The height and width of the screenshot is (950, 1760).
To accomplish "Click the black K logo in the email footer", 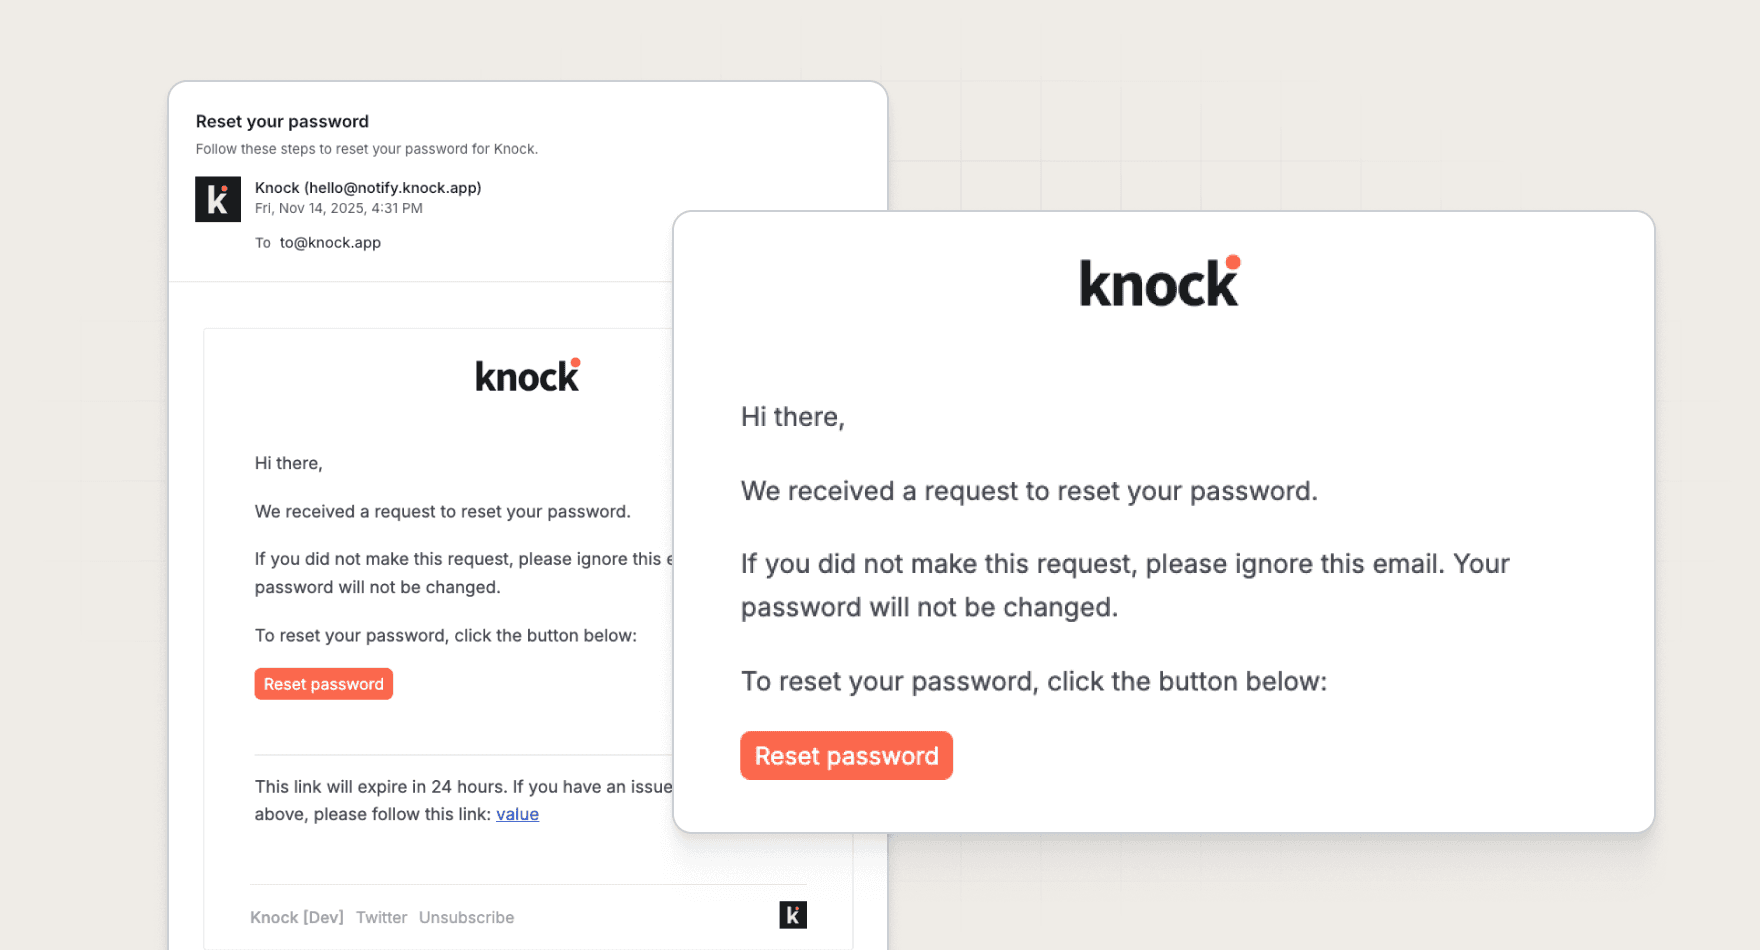I will (x=793, y=915).
